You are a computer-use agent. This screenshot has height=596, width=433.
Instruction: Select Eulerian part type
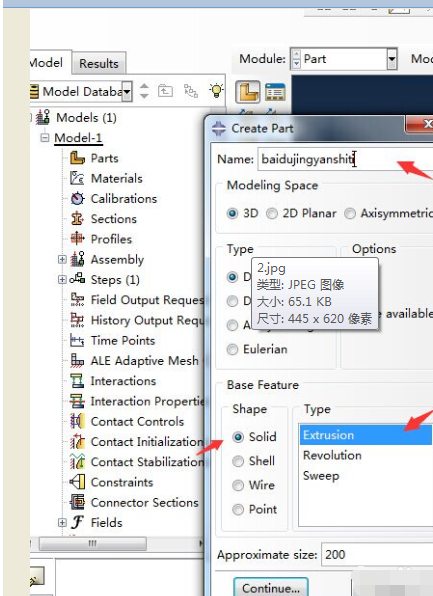click(x=257, y=349)
